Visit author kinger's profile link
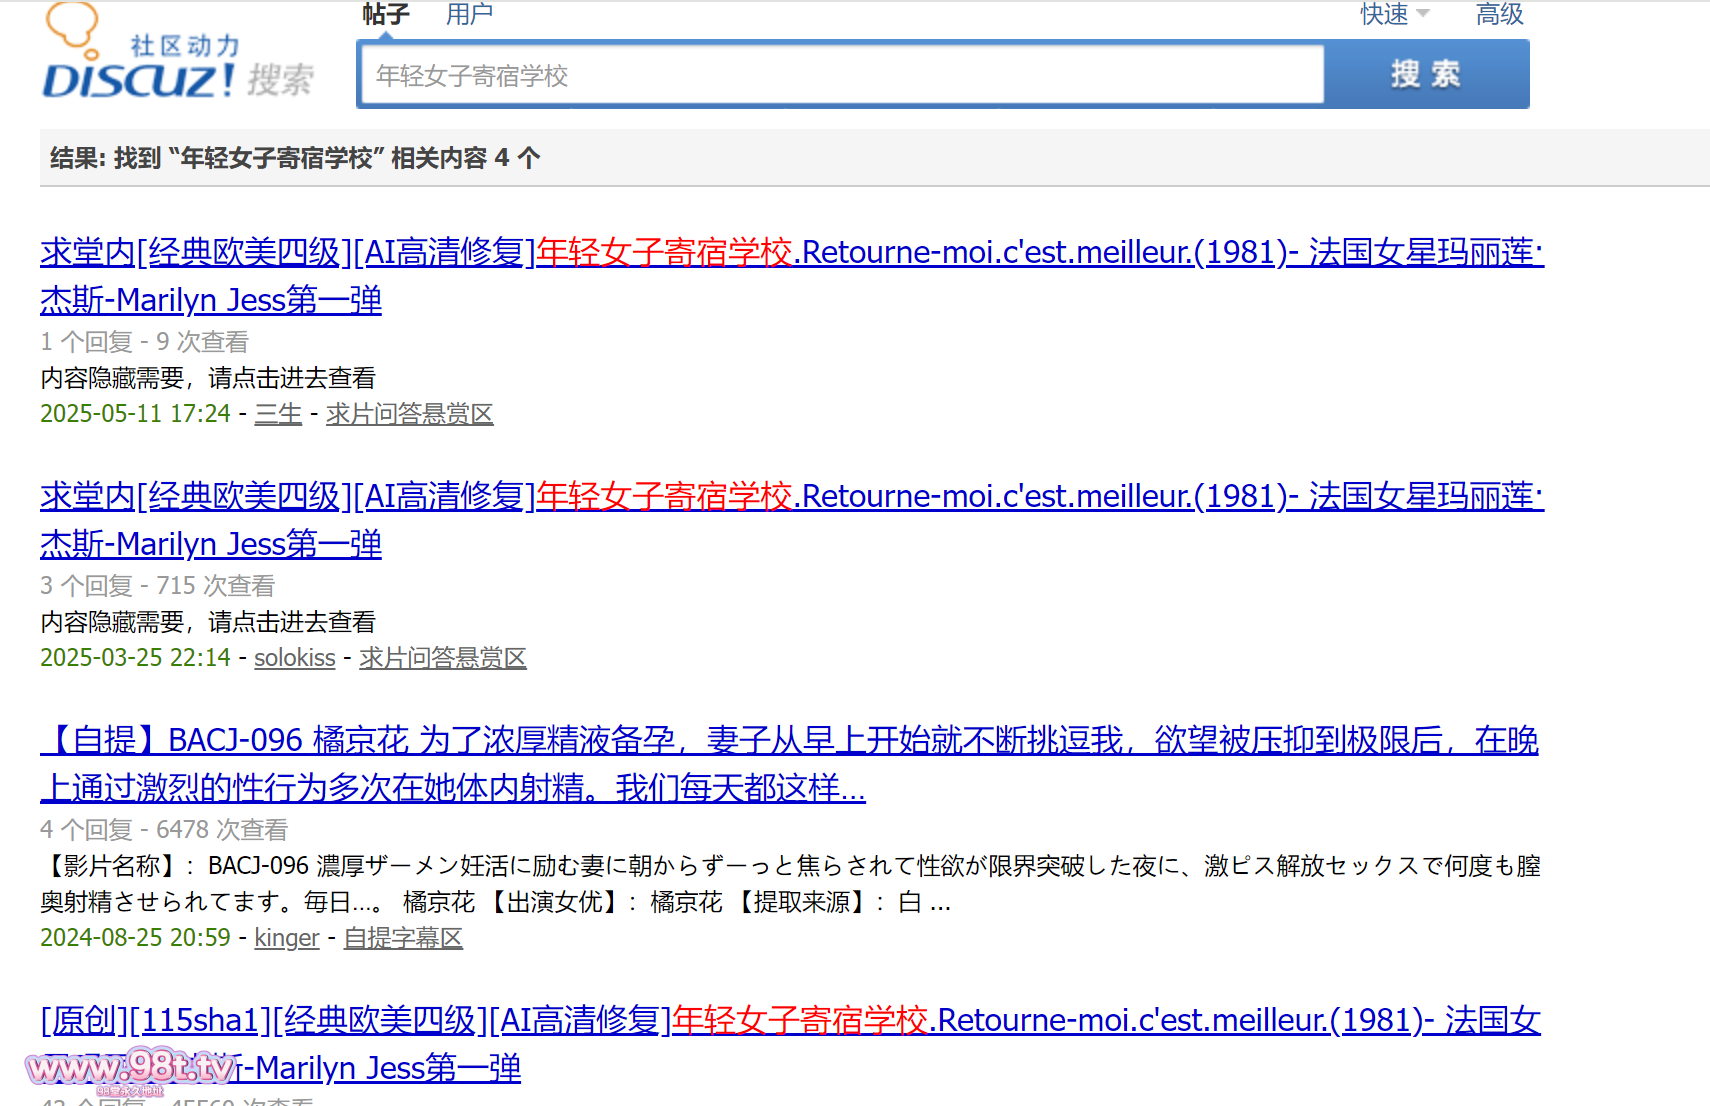Viewport: 1710px width, 1106px height. click(286, 938)
